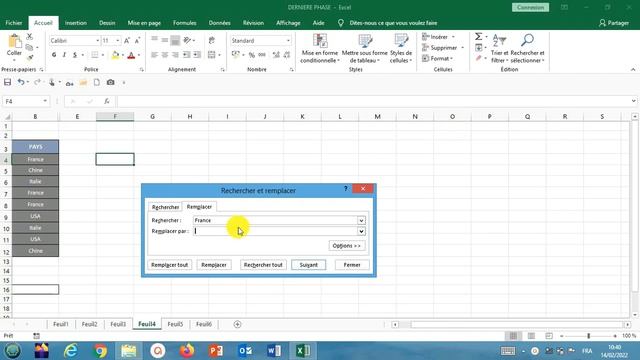Viewport: 640px width, 360px height.
Task: Open Trier et filtrer menu
Action: pos(499,49)
